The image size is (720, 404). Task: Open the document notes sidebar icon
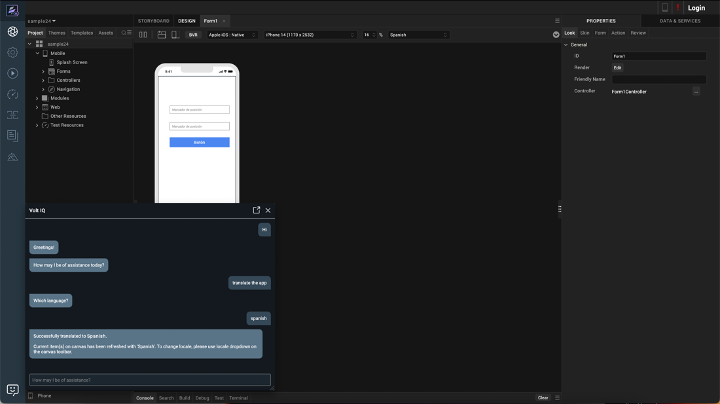(12, 135)
